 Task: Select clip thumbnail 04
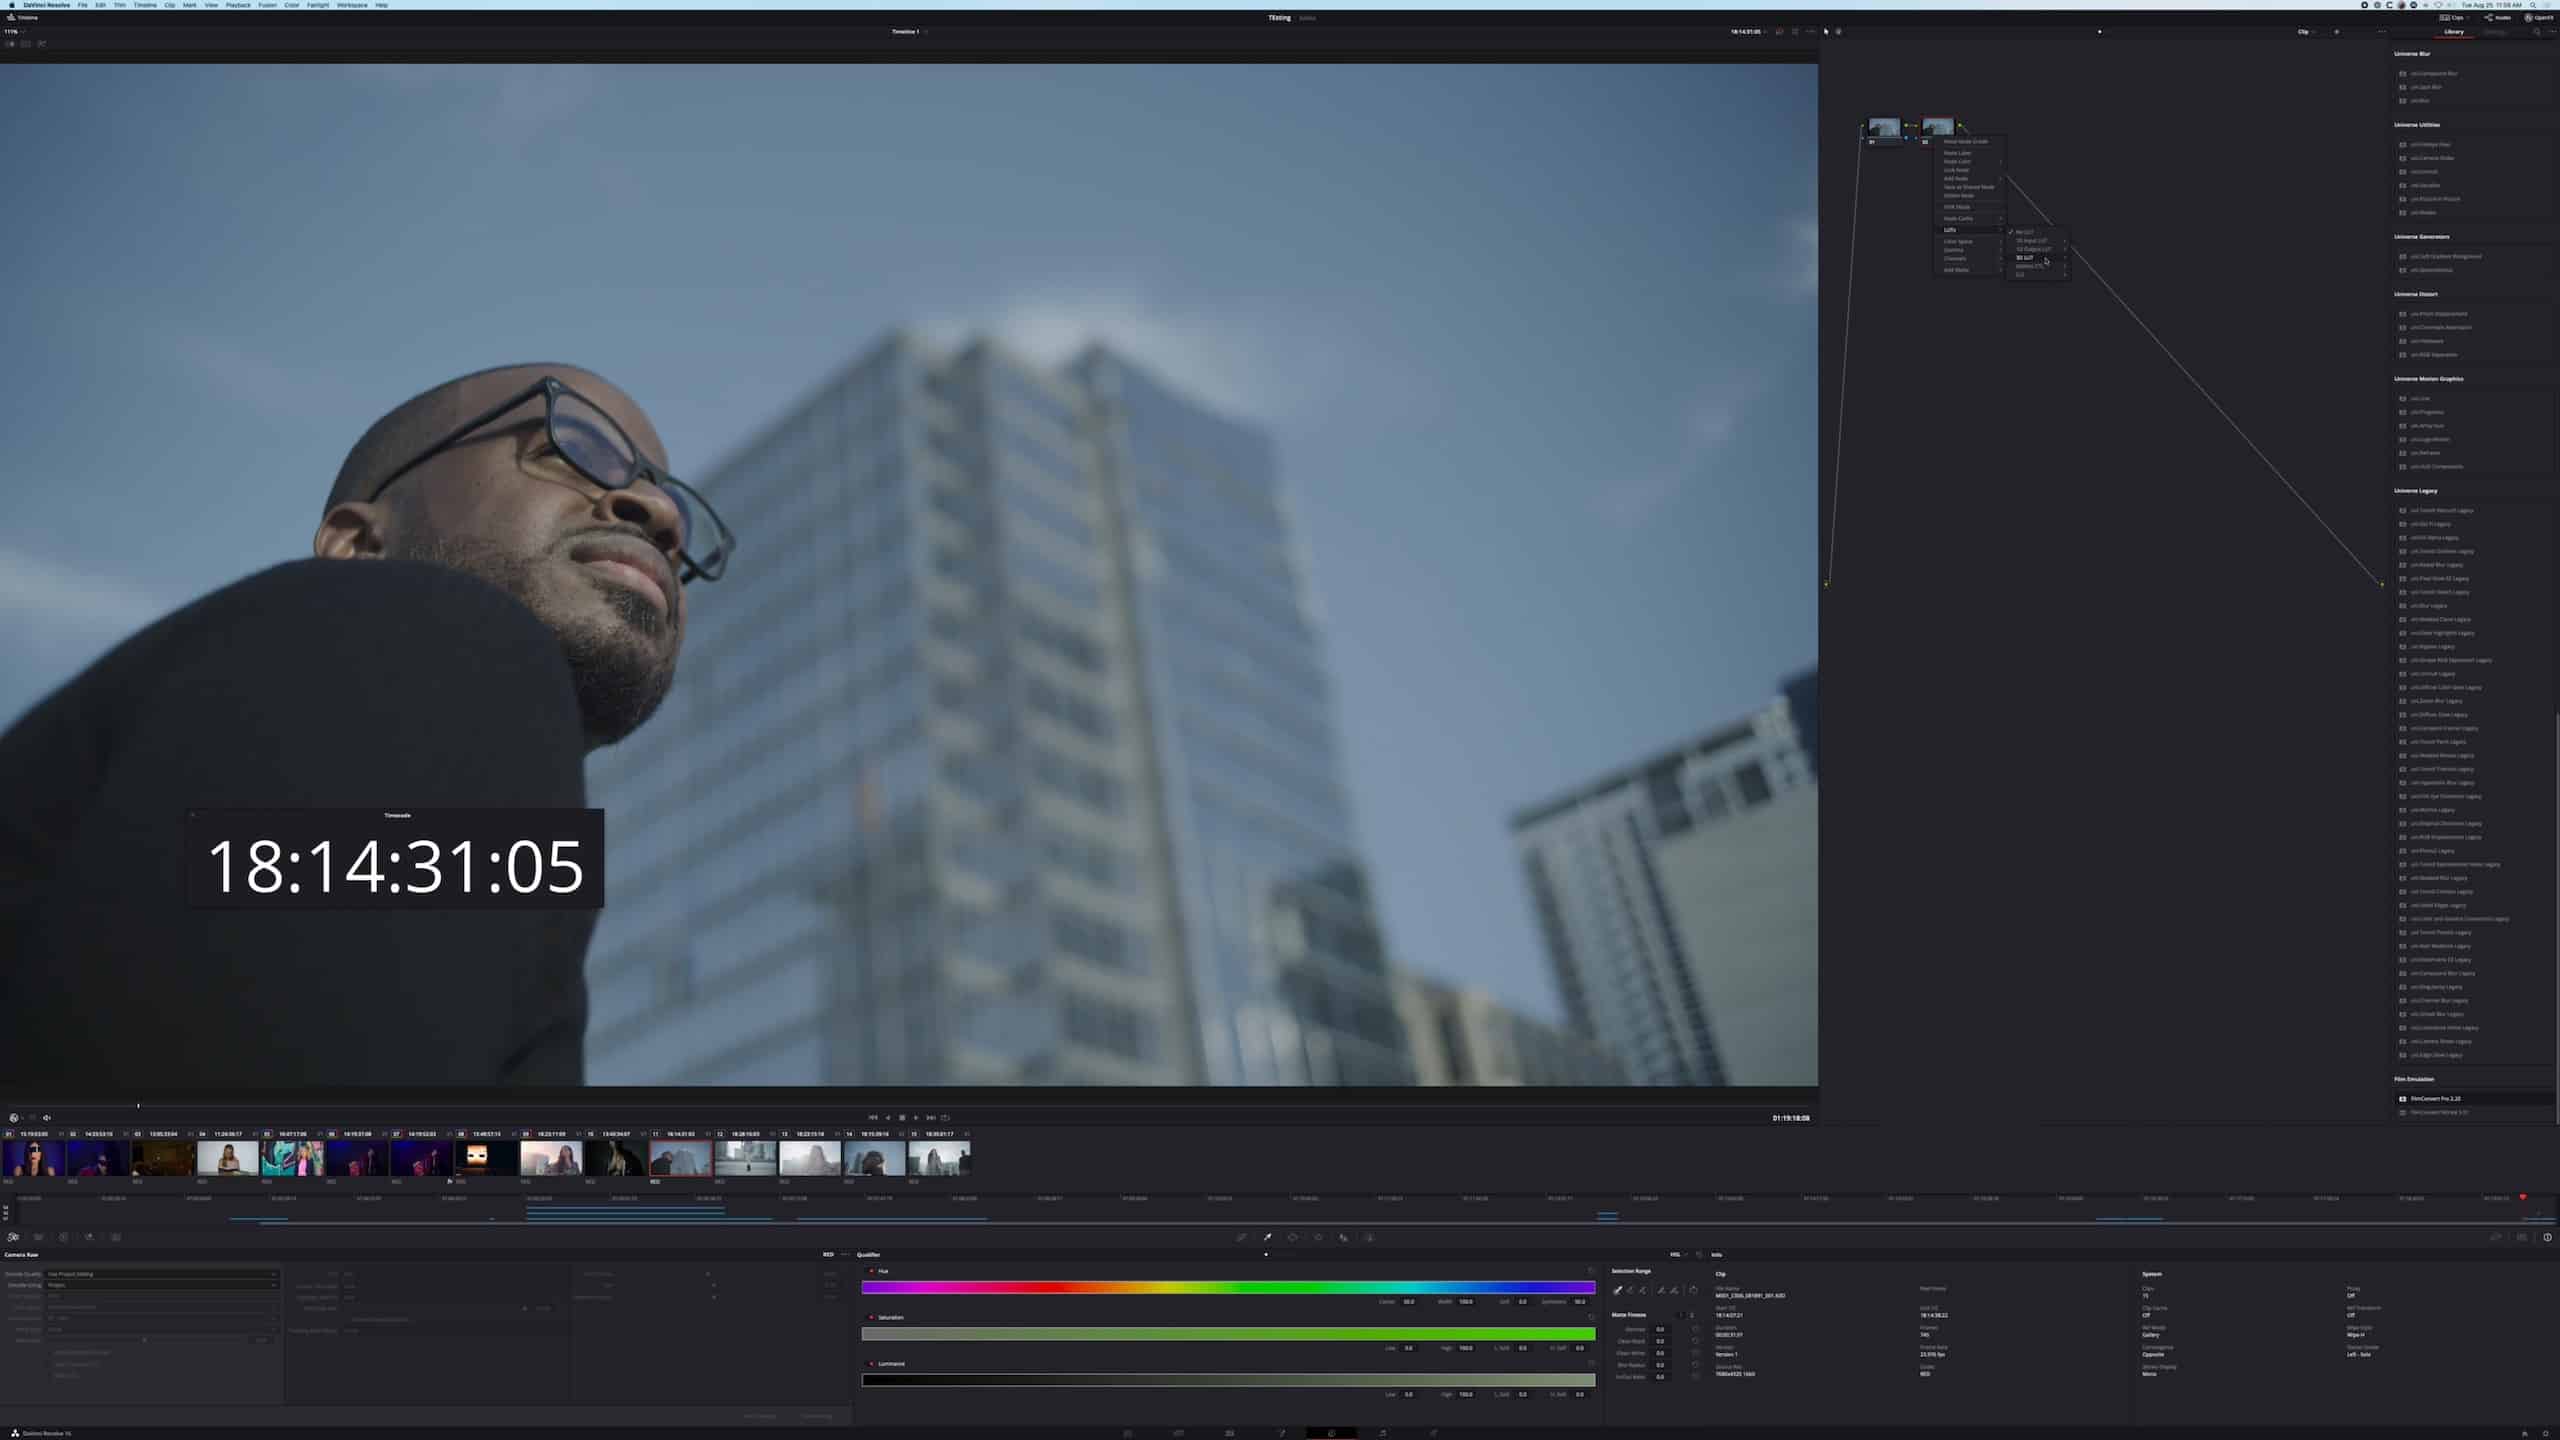coord(227,1158)
